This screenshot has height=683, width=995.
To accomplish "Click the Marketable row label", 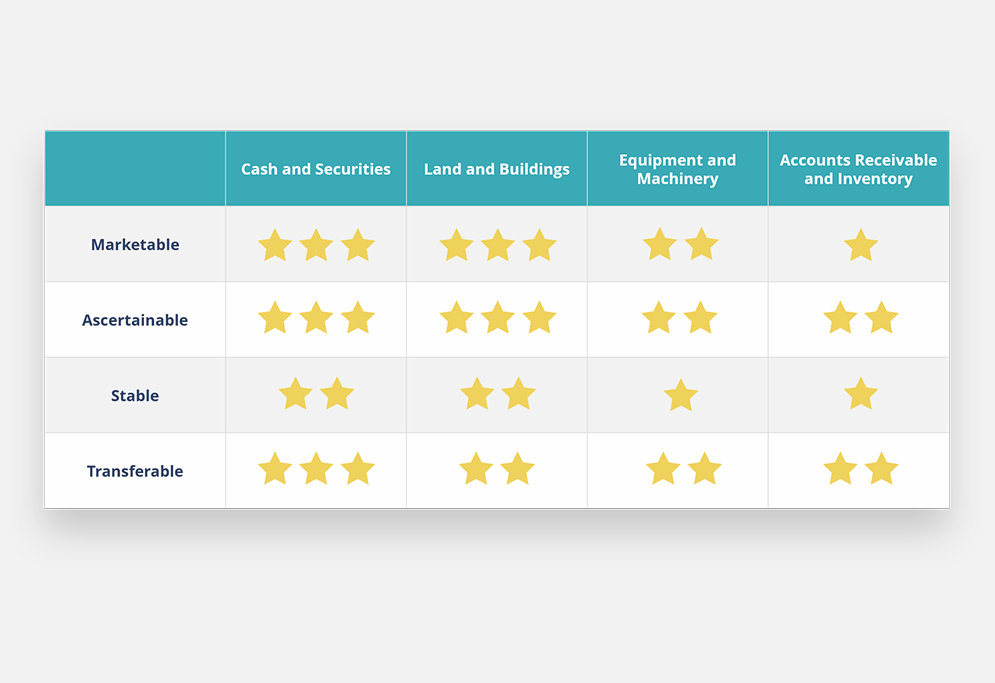I will click(135, 245).
